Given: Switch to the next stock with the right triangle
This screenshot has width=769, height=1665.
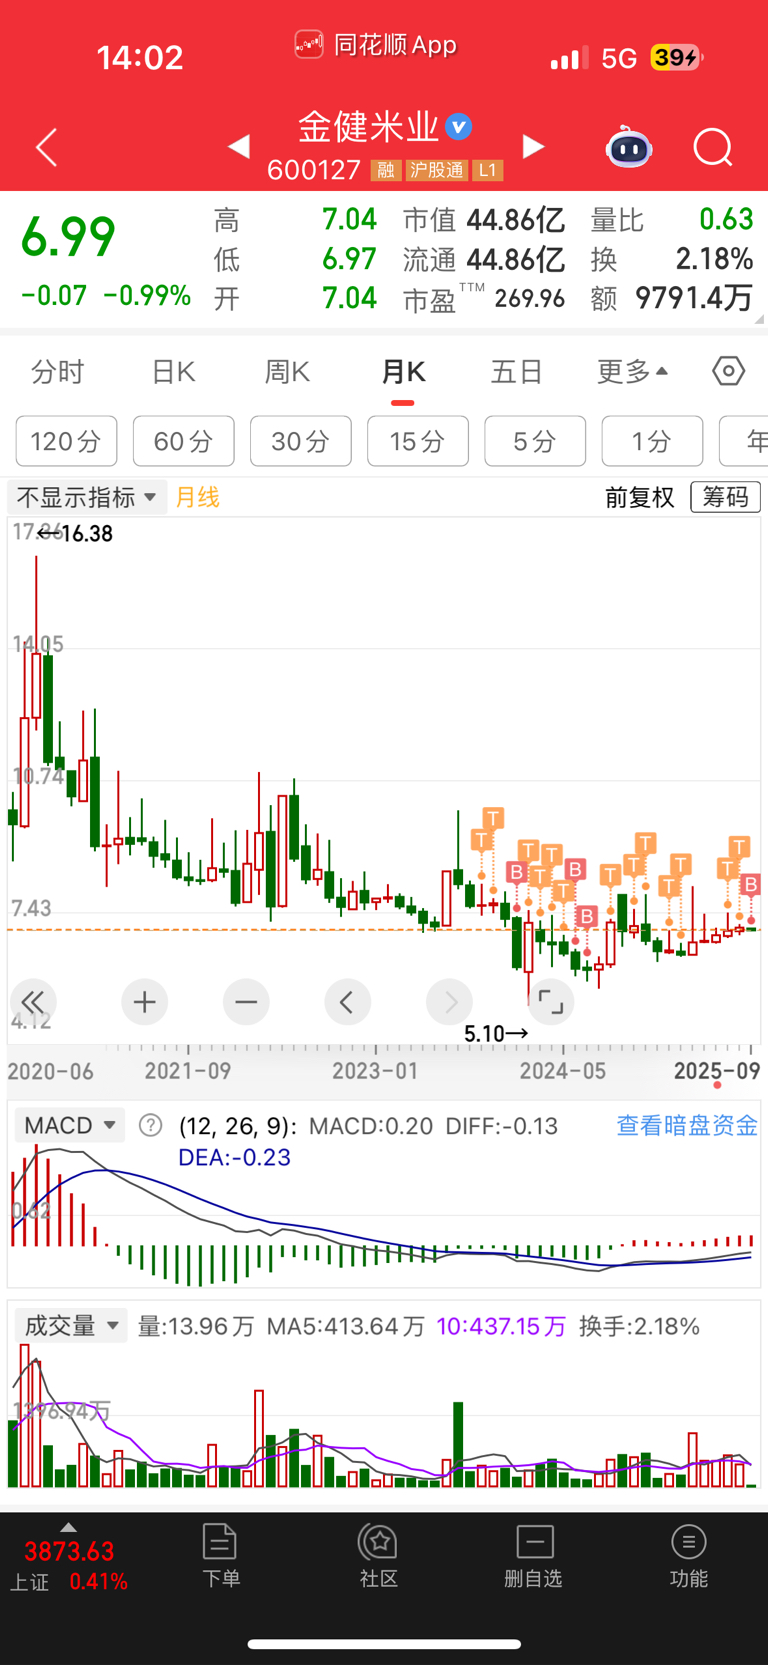Looking at the screenshot, I should 534,147.
